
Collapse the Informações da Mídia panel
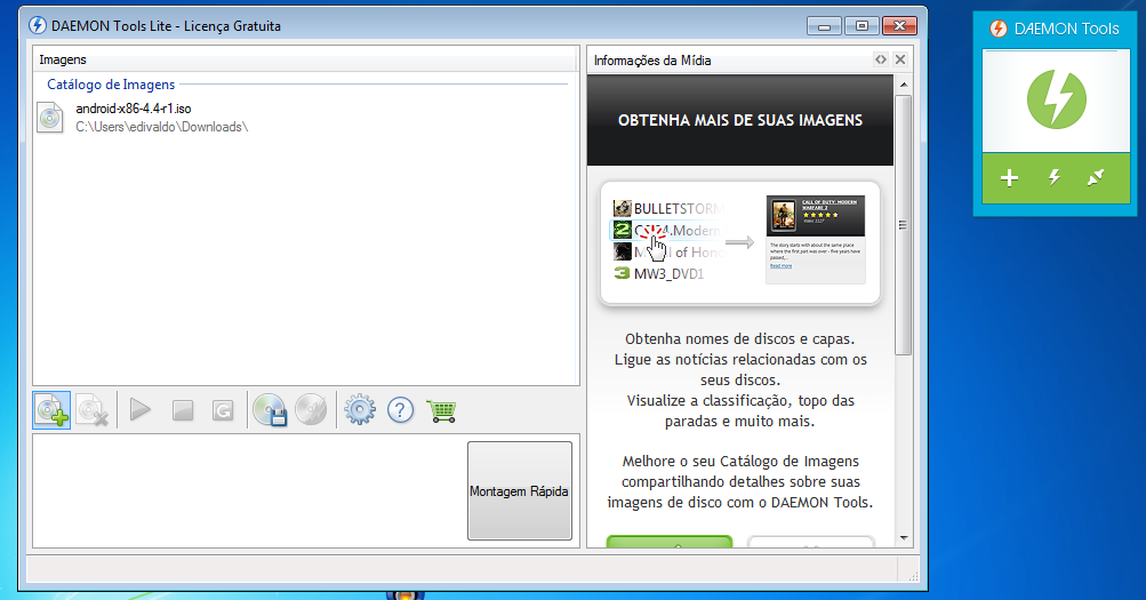pos(880,60)
